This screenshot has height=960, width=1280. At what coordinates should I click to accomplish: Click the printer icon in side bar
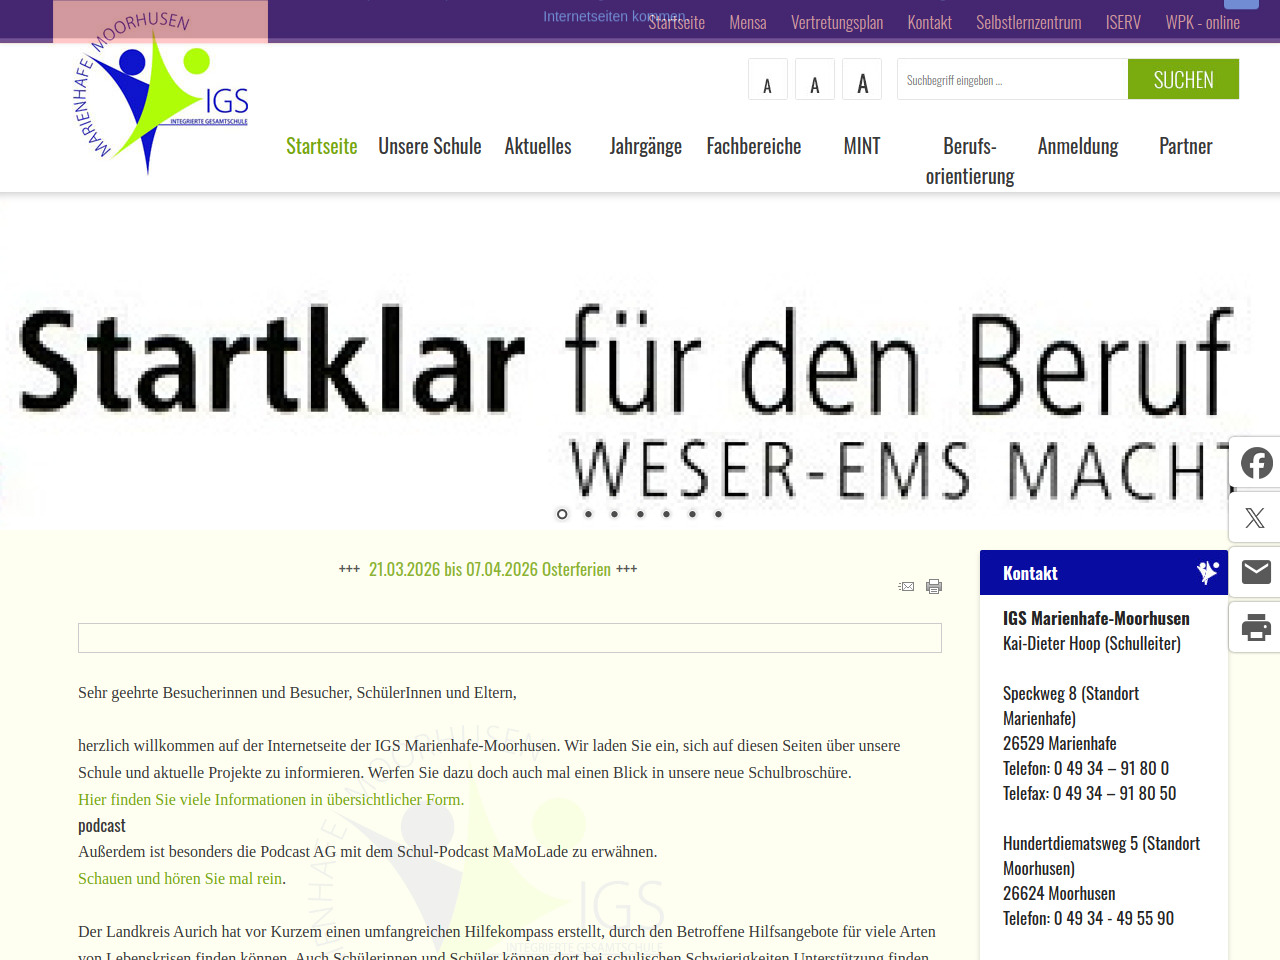coord(1256,628)
